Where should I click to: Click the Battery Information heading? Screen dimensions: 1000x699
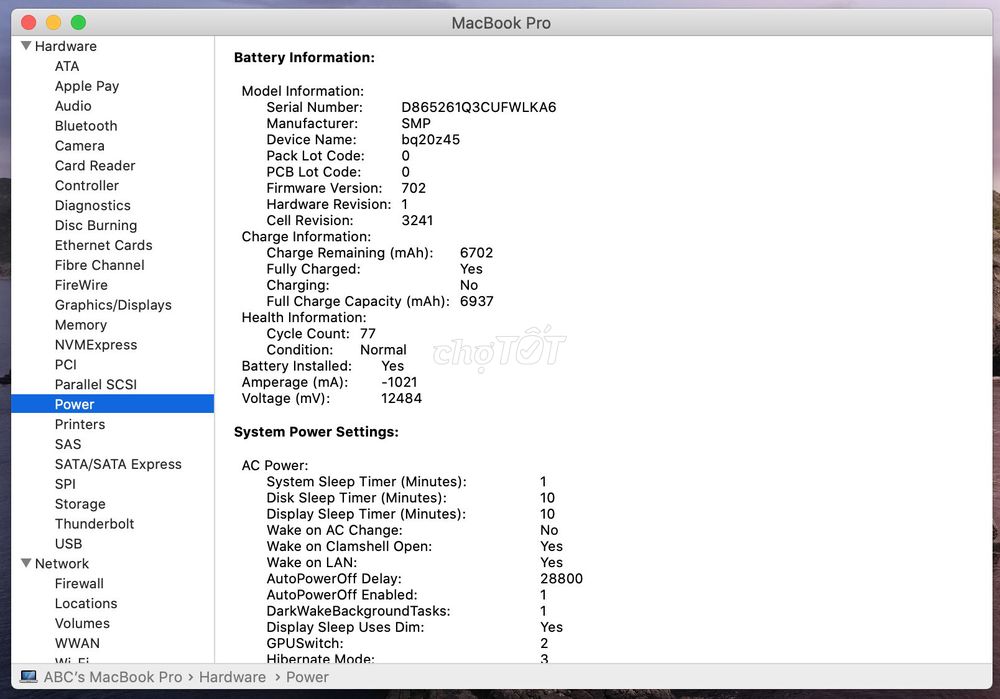coord(304,57)
